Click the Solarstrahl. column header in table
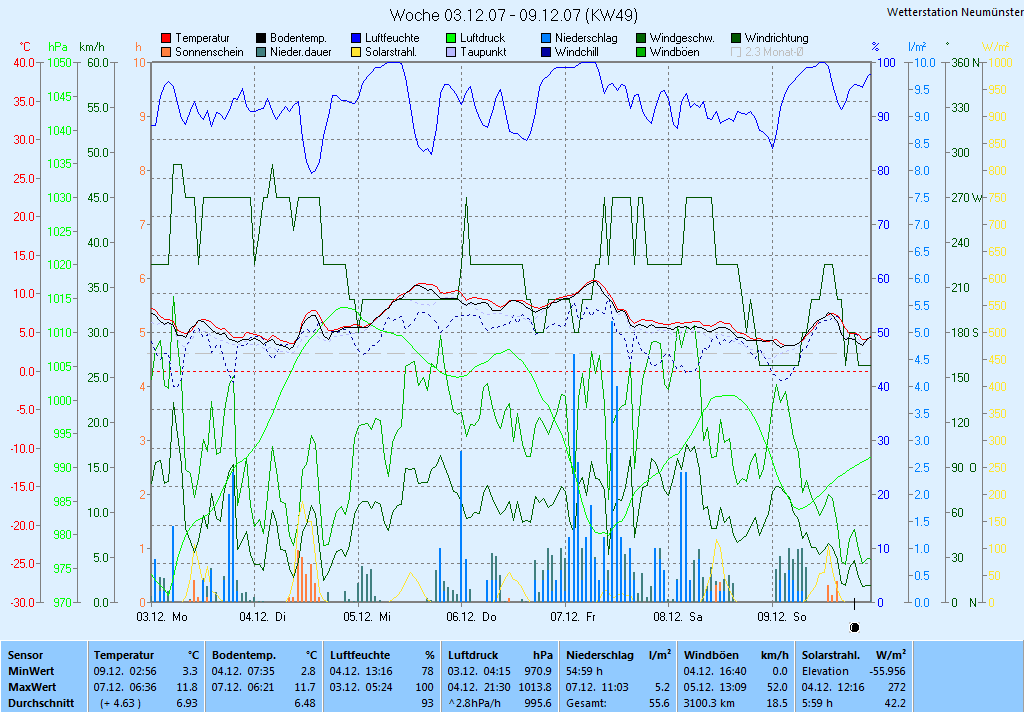The width and height of the screenshot is (1024, 712). pos(832,654)
